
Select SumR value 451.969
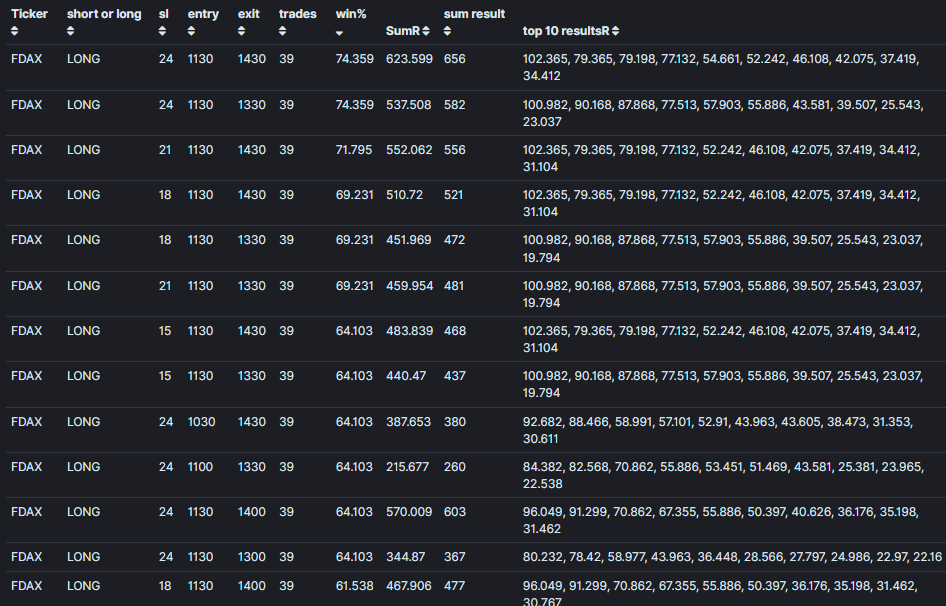pyautogui.click(x=408, y=240)
